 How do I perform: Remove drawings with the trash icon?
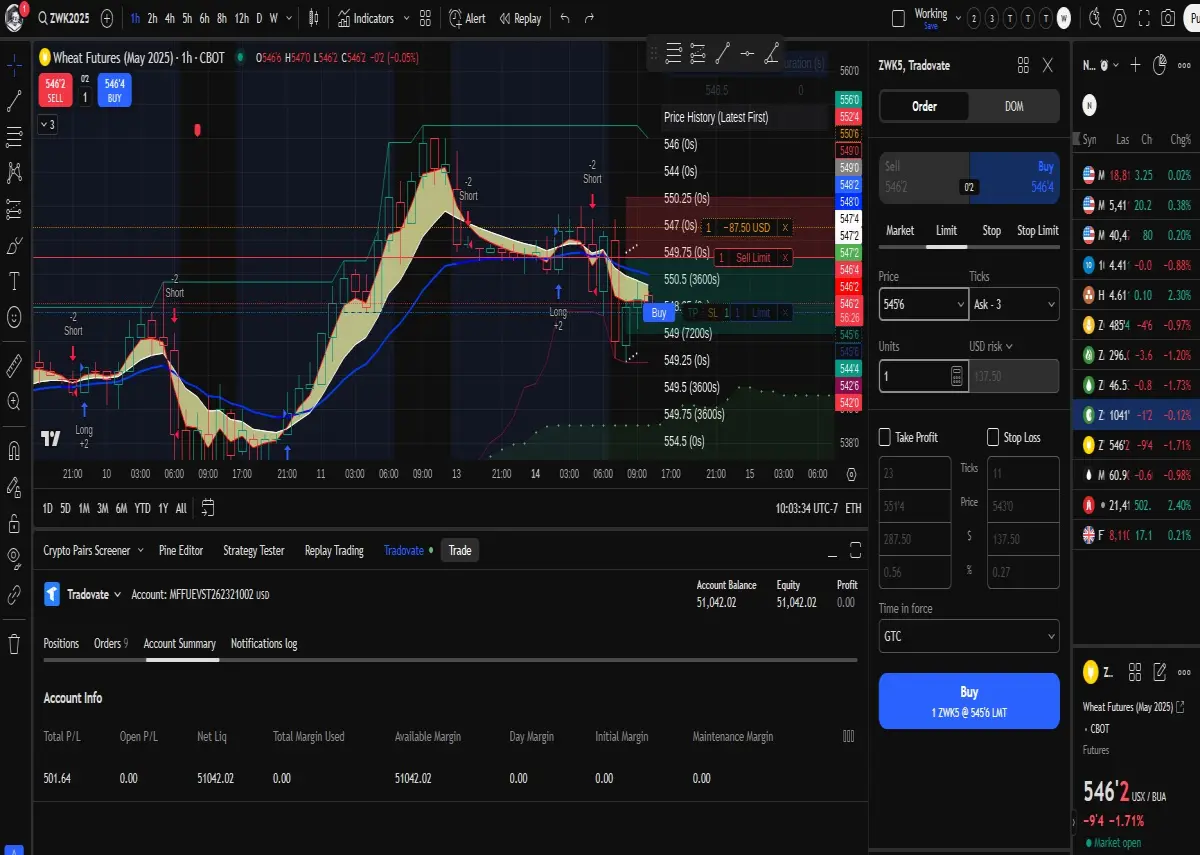[14, 643]
